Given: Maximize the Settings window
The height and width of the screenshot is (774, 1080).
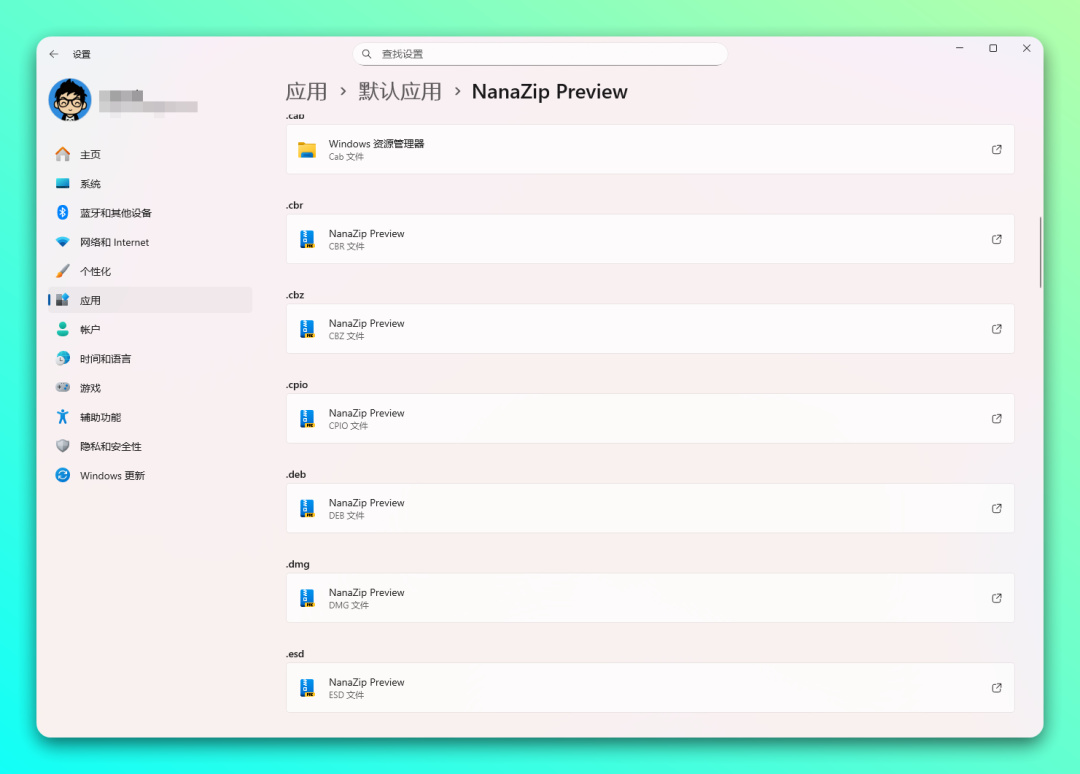Looking at the screenshot, I should click(993, 48).
